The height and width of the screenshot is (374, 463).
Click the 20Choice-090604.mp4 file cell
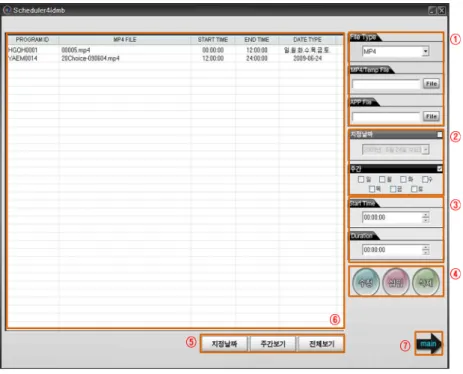(x=90, y=58)
